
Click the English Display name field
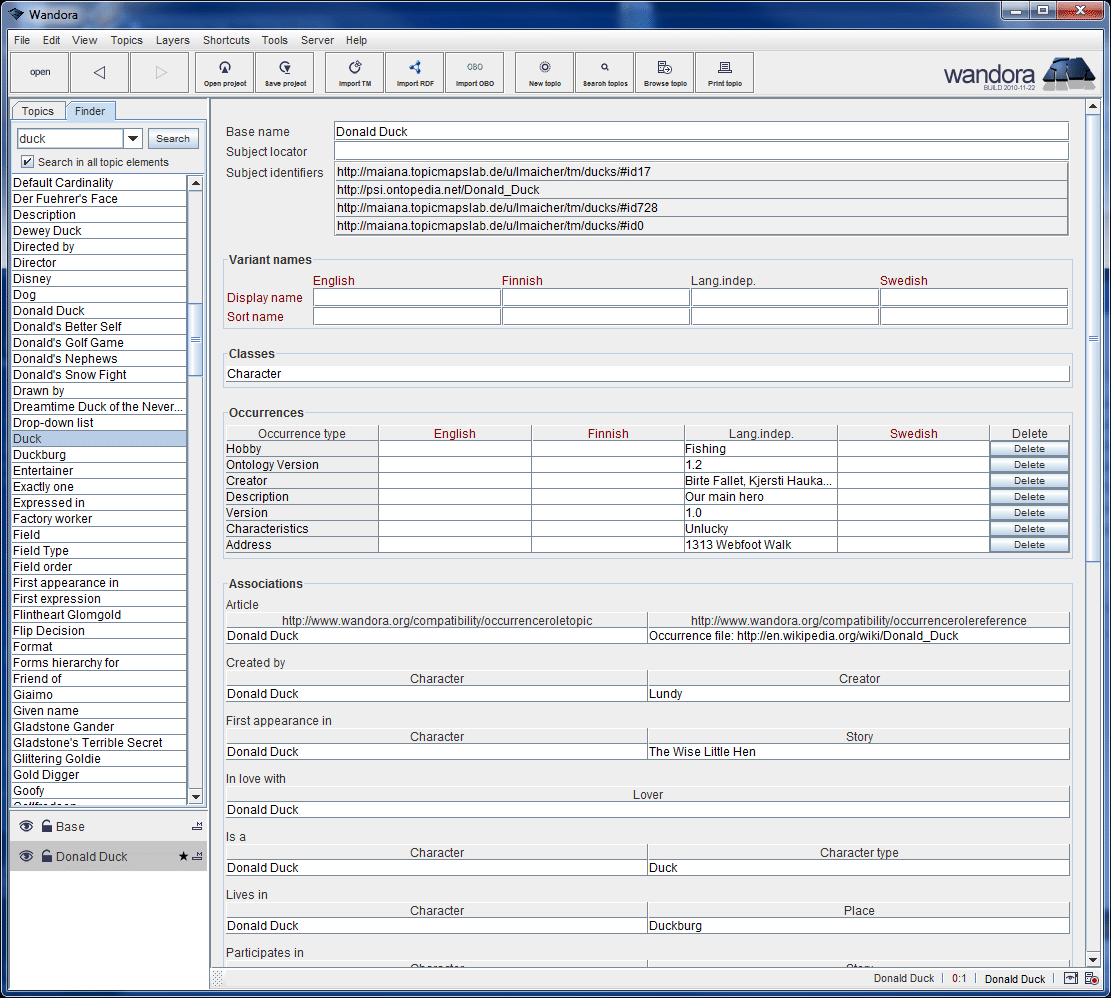point(407,297)
